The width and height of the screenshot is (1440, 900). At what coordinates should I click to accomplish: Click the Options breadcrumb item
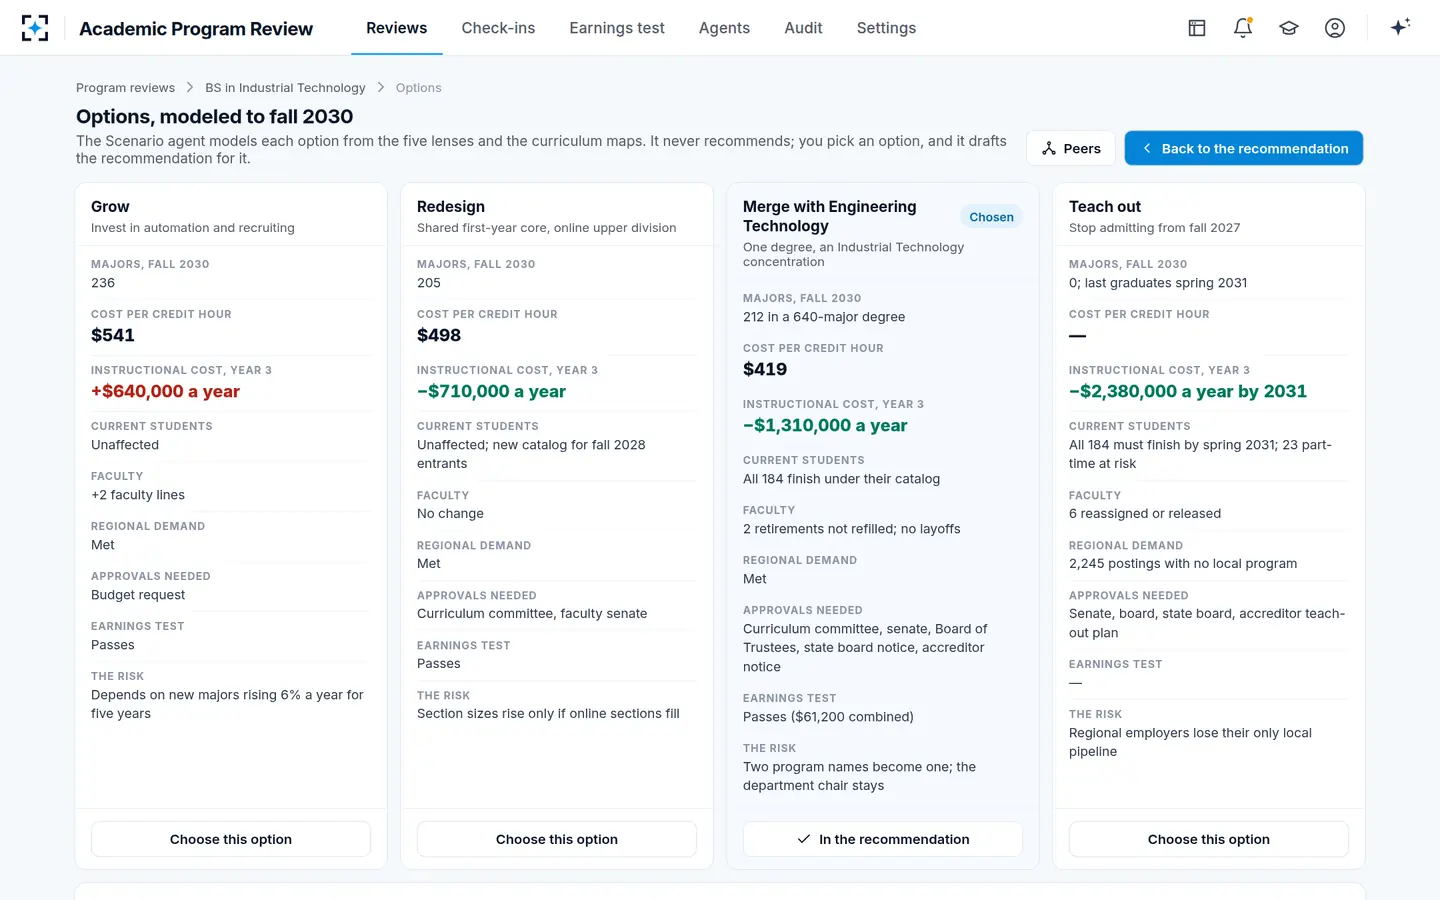click(418, 88)
